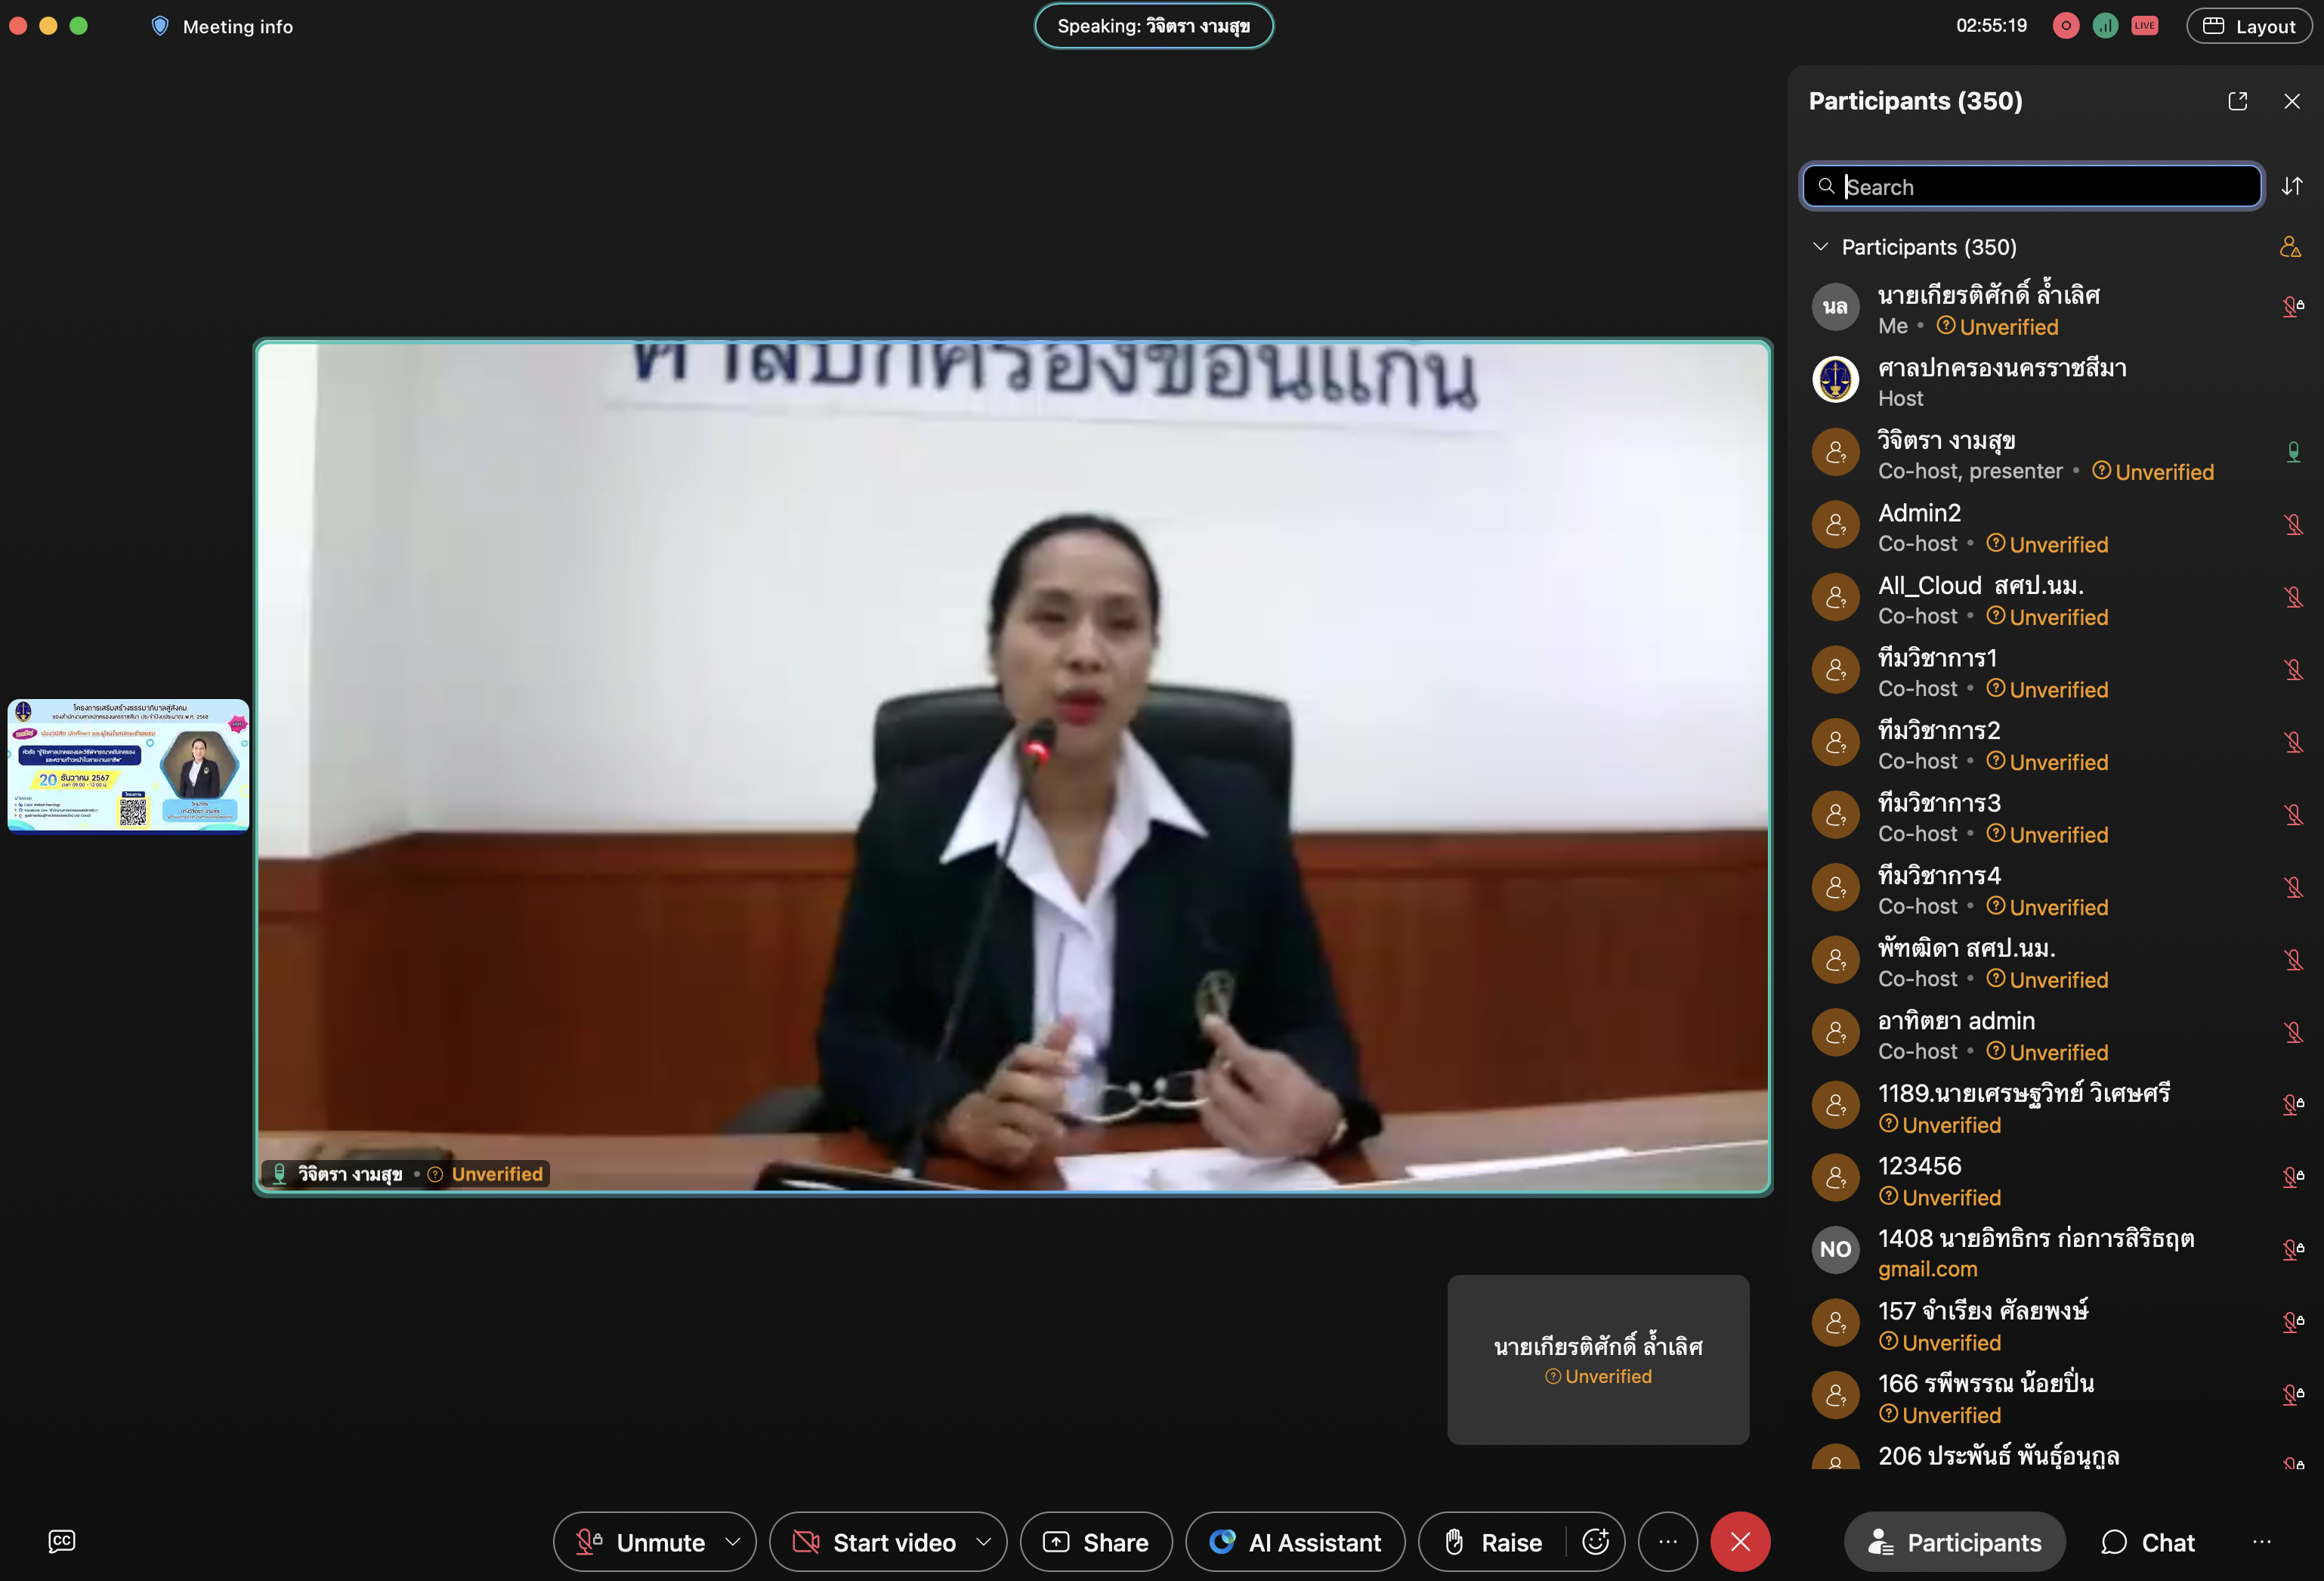The width and height of the screenshot is (2324, 1581).
Task: Open the AI Assistant
Action: pyautogui.click(x=1294, y=1541)
